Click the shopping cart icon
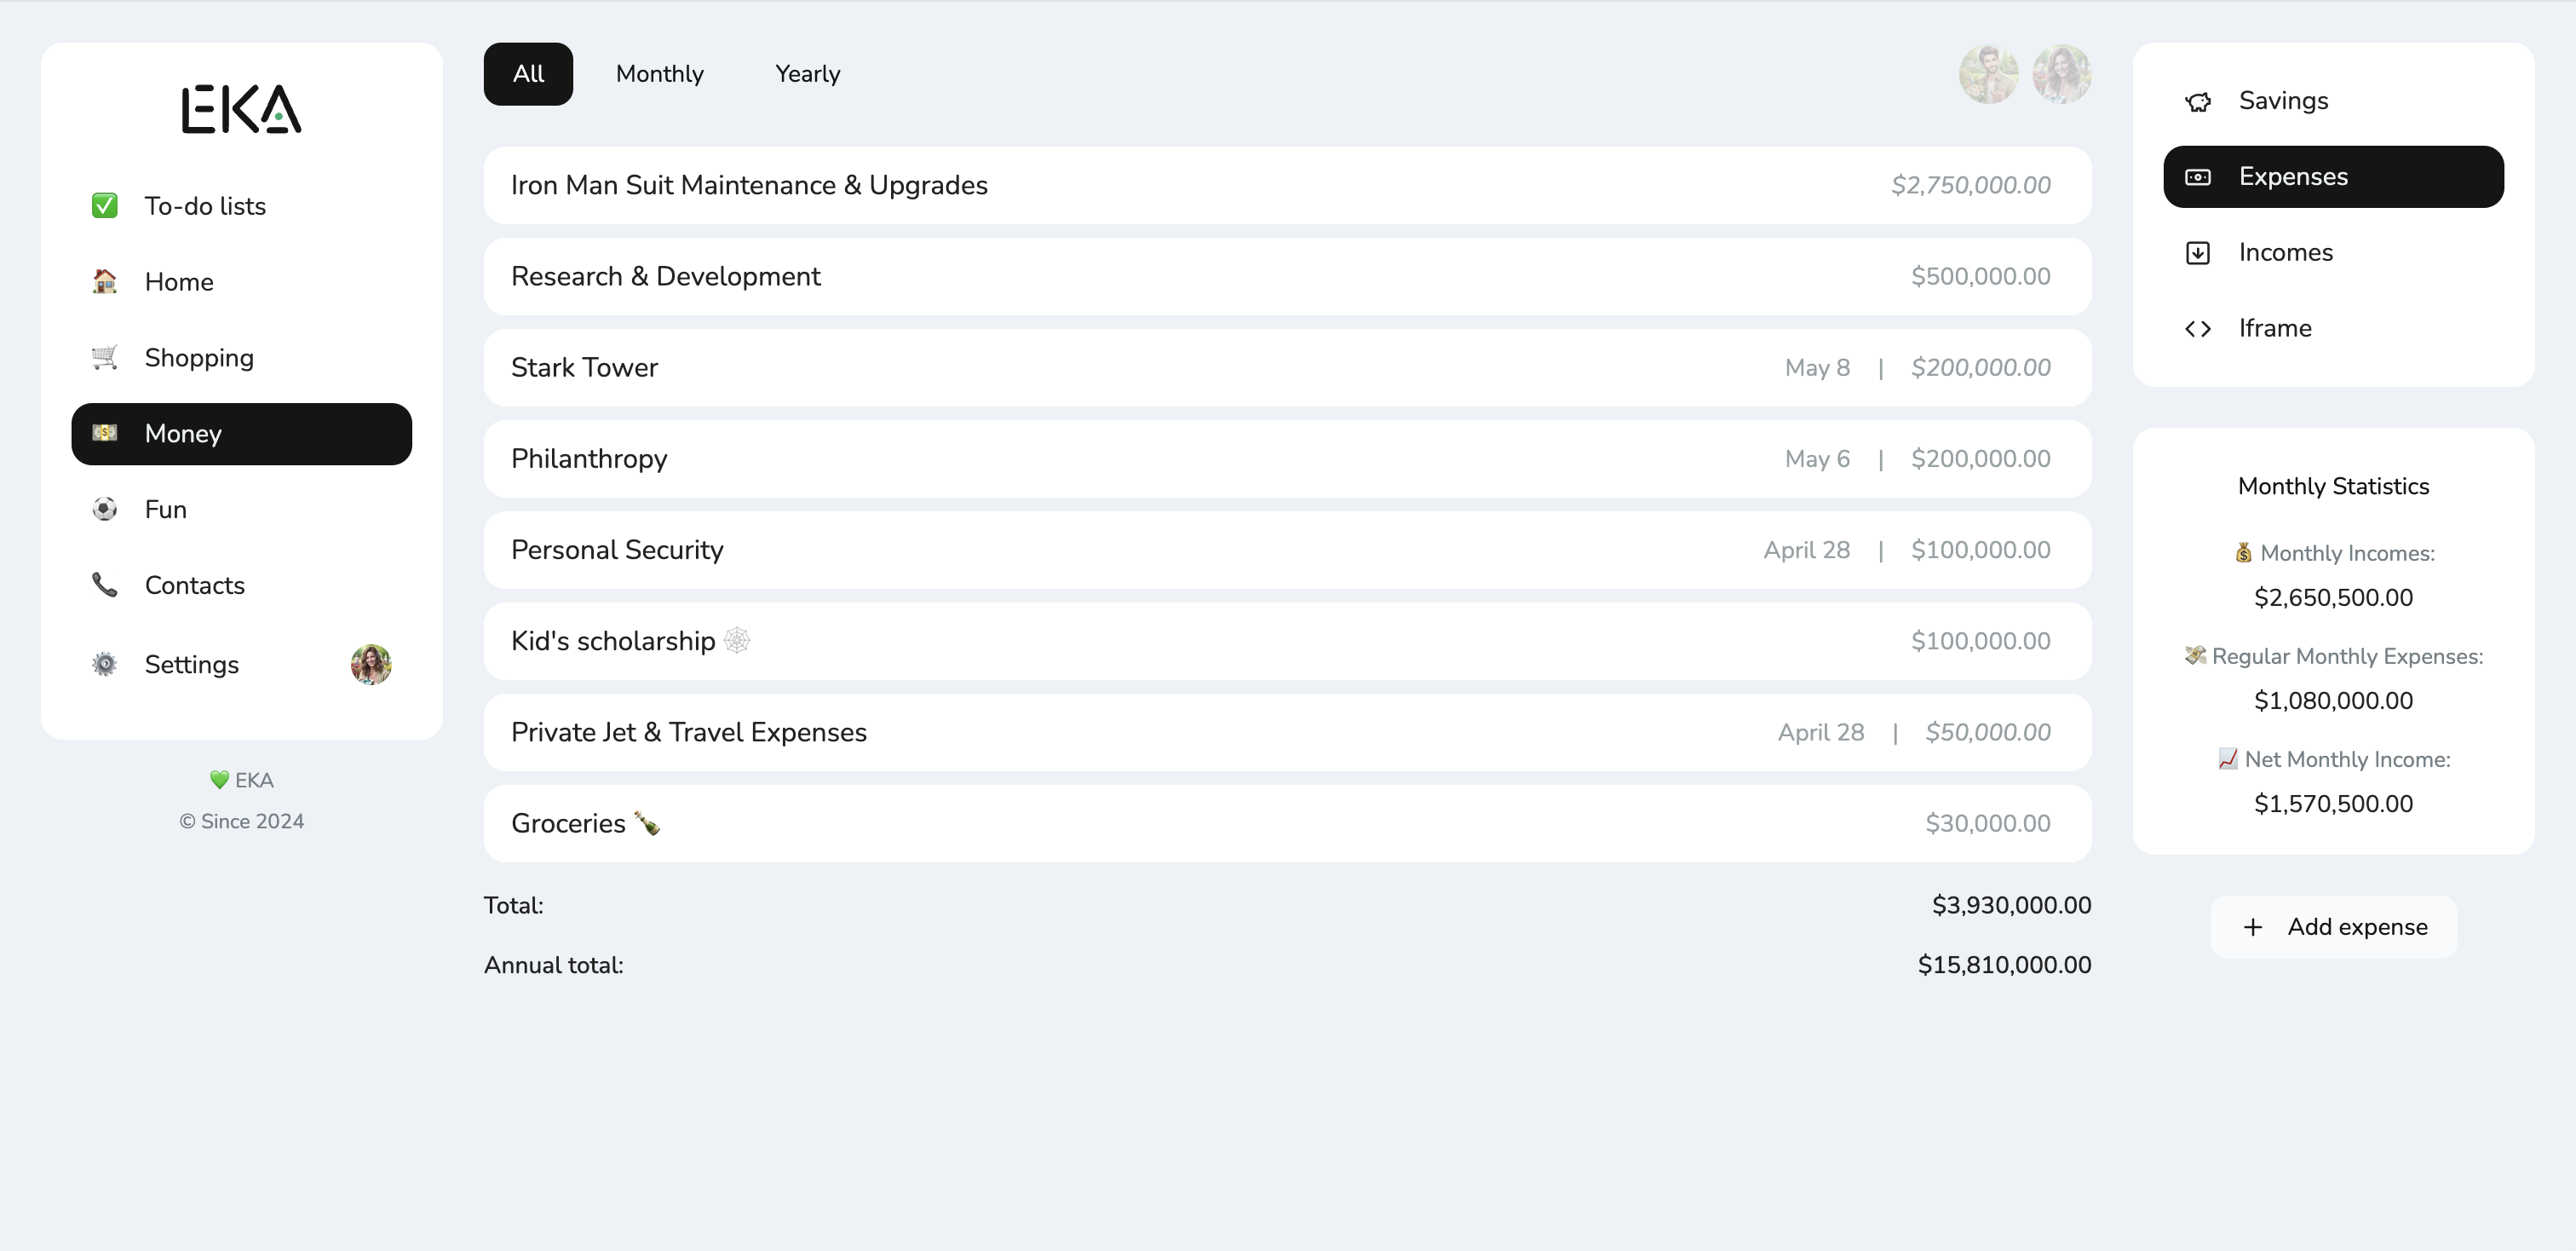 pos(104,357)
